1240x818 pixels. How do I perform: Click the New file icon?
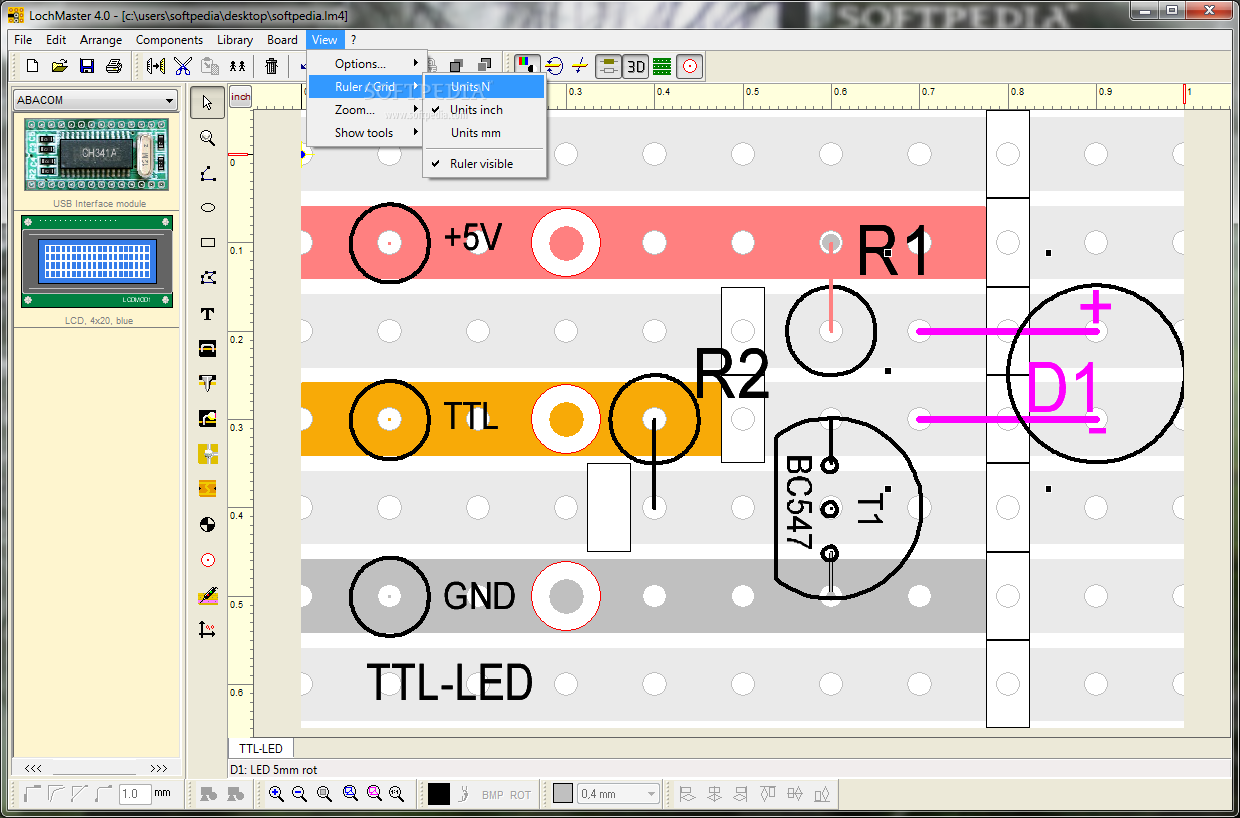coord(32,66)
